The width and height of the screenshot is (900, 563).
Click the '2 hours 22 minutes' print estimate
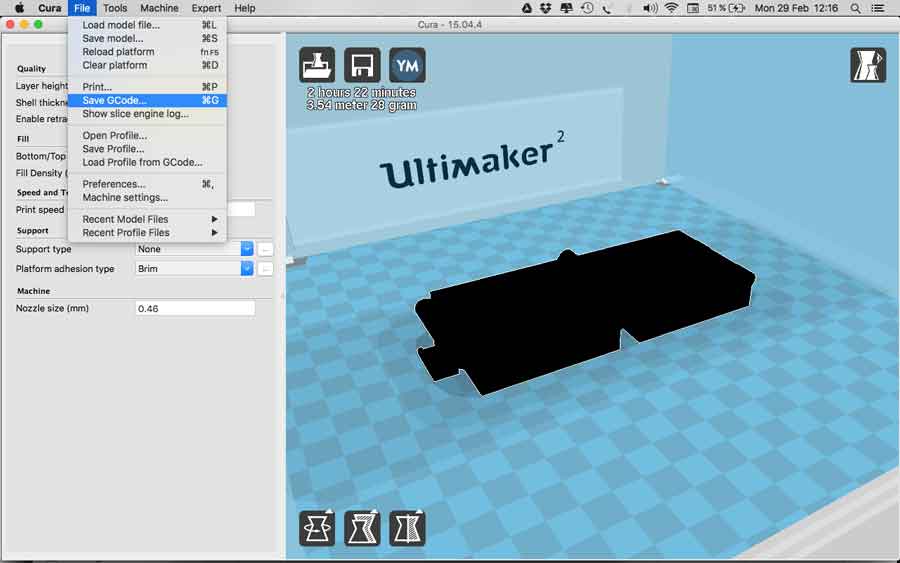click(x=362, y=92)
